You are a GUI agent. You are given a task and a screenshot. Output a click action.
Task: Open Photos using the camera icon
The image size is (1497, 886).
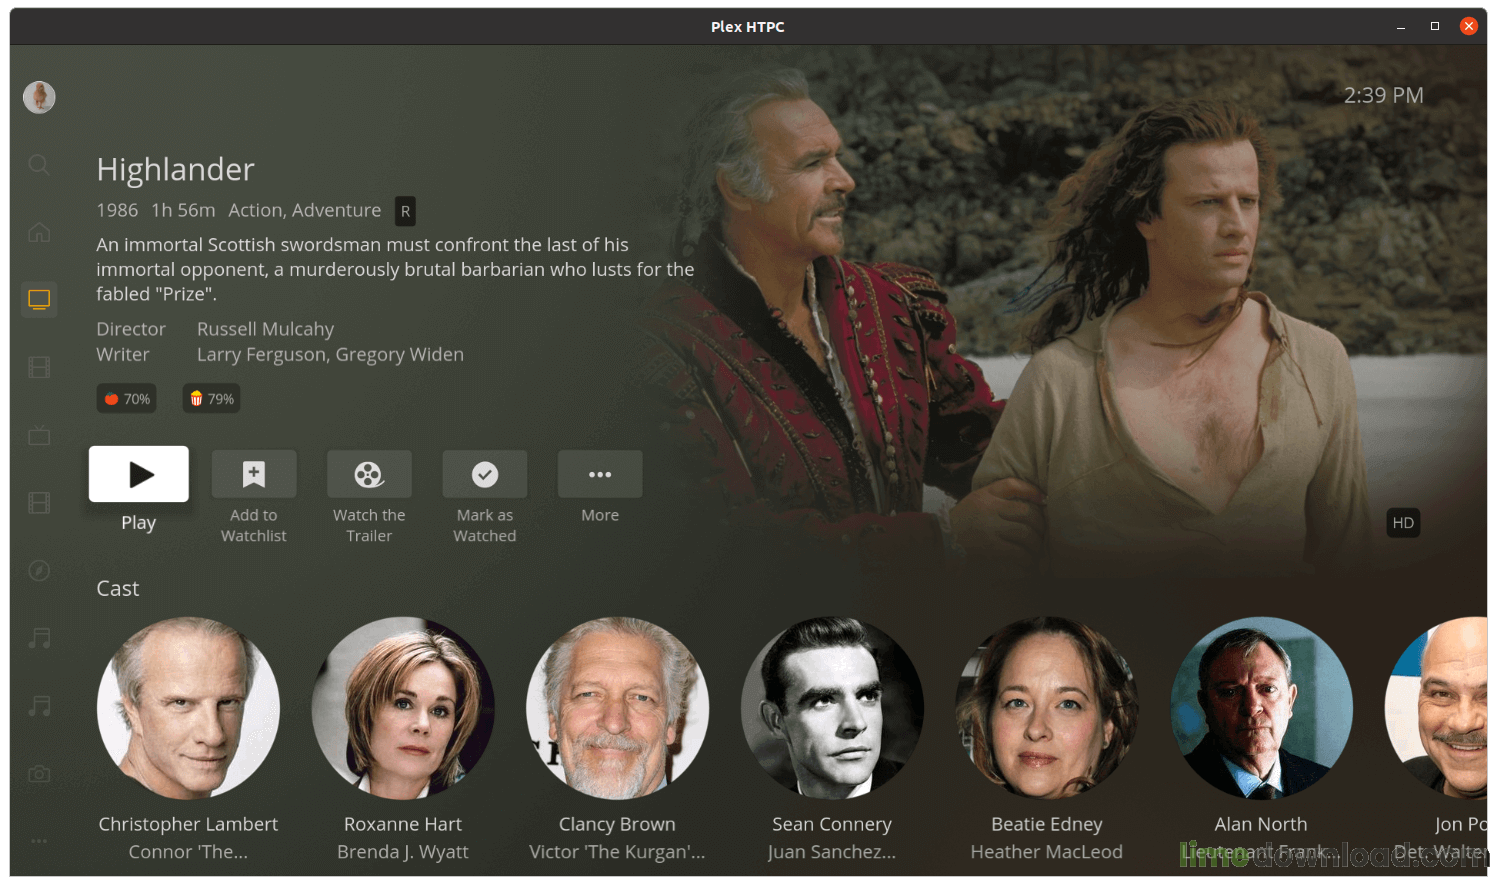coord(39,773)
